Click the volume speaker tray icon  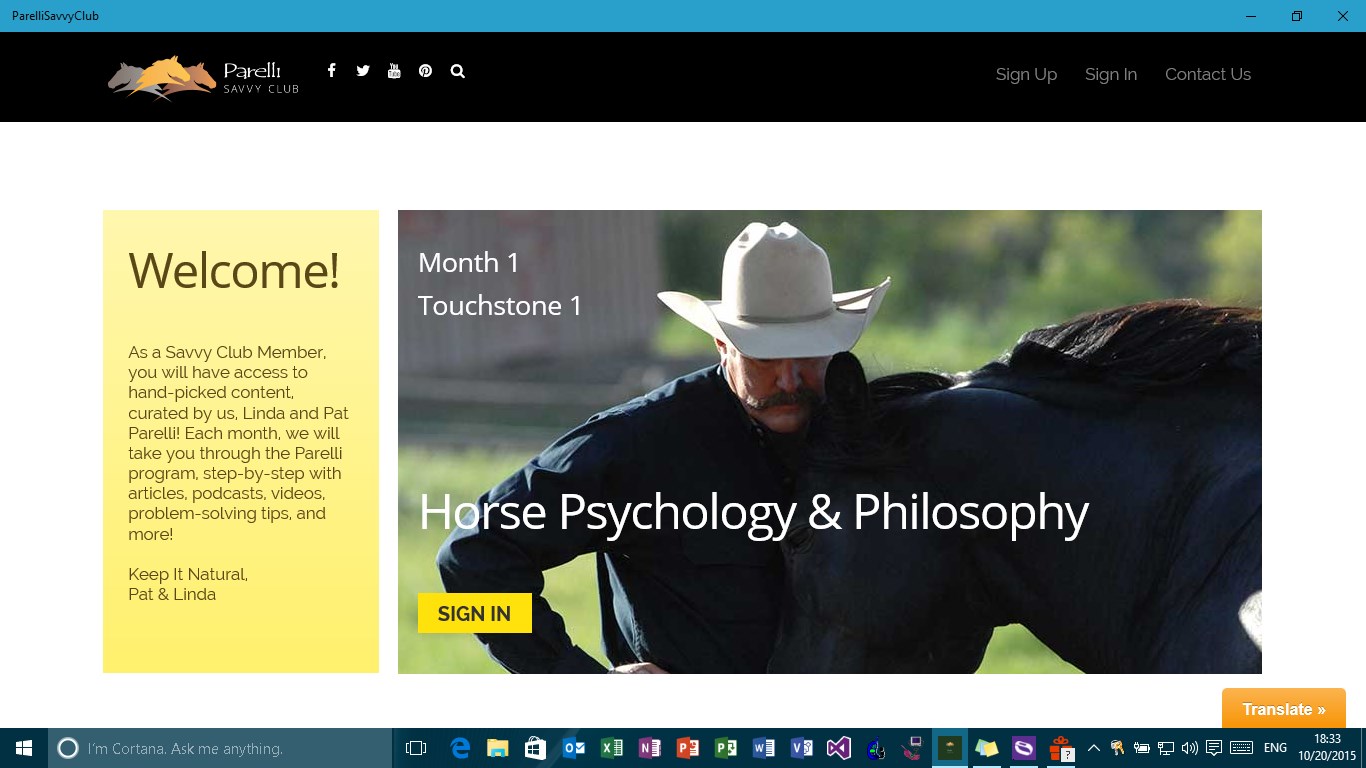tap(1189, 748)
